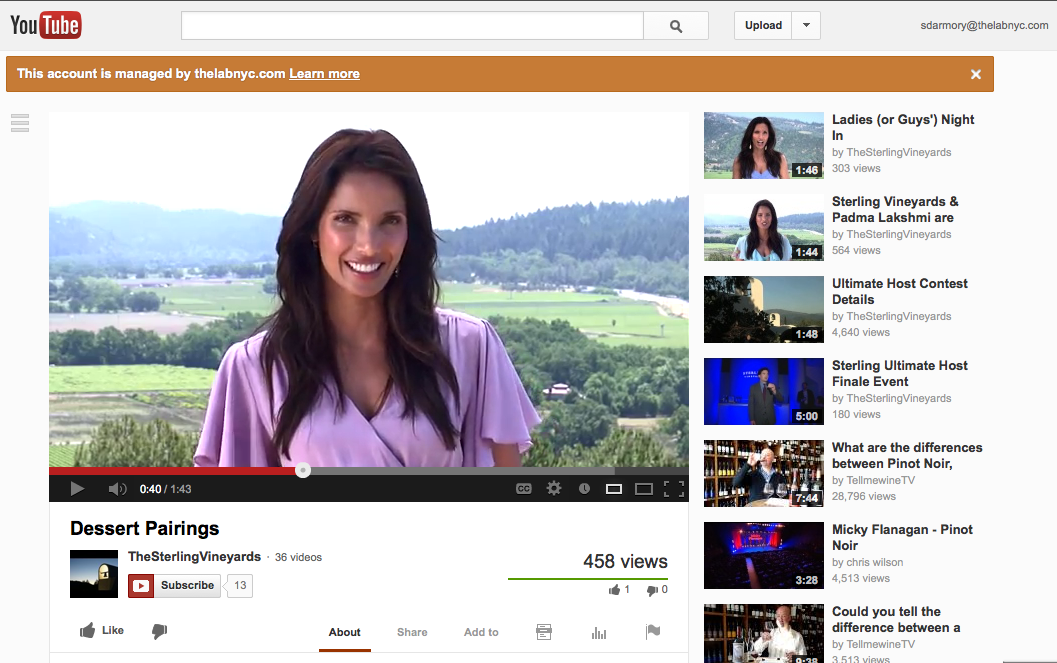Like the video with thumbs up
The width and height of the screenshot is (1057, 663).
102,631
